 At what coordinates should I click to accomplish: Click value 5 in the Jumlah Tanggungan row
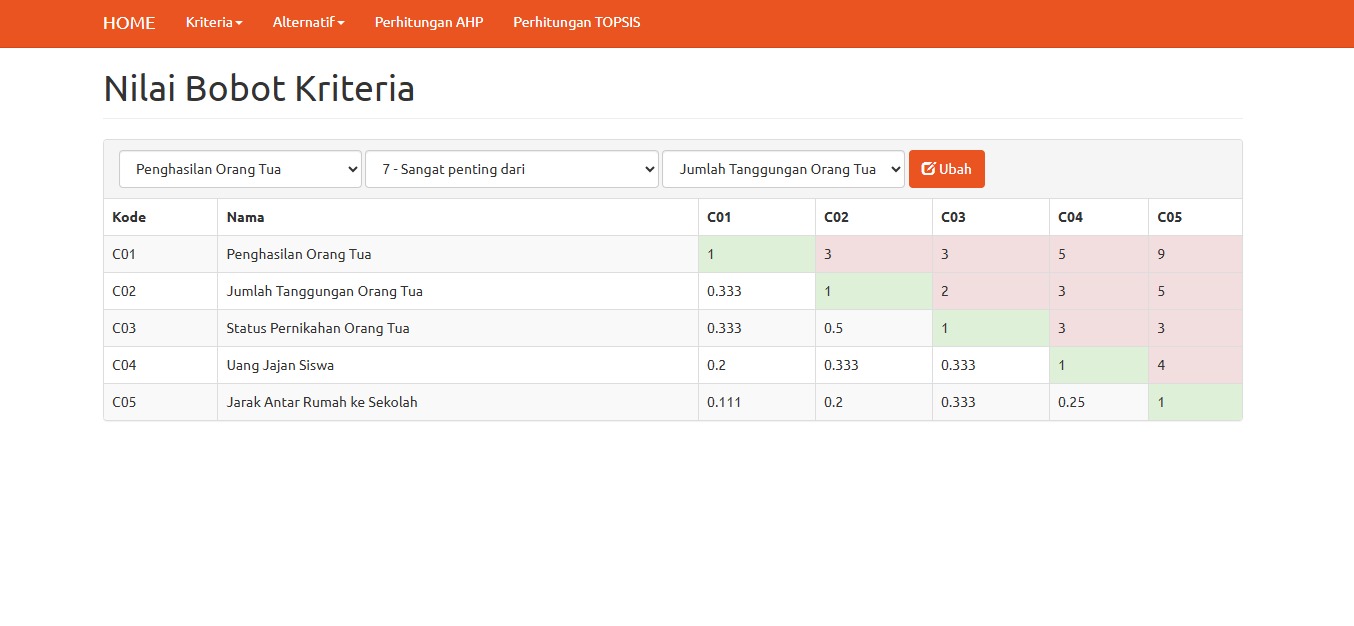click(1195, 291)
